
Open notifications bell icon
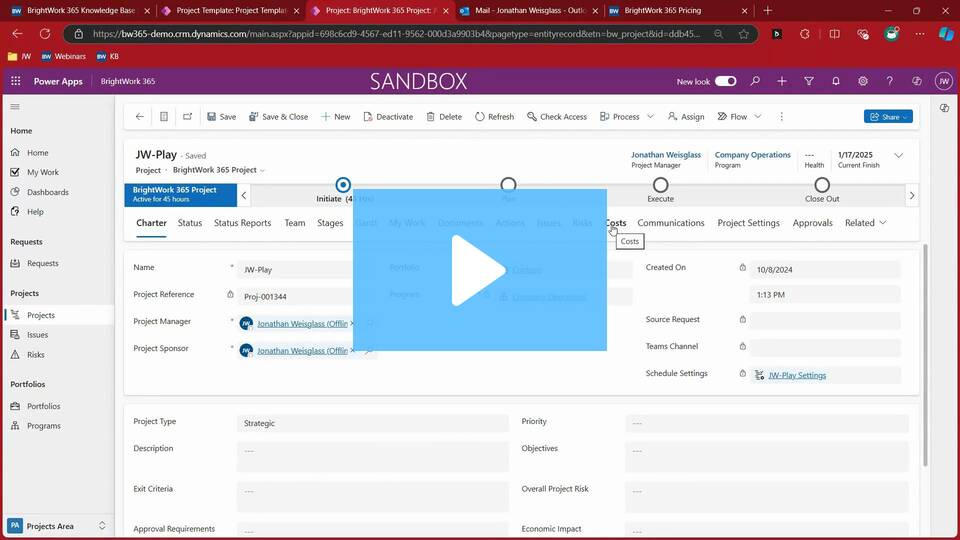836,81
